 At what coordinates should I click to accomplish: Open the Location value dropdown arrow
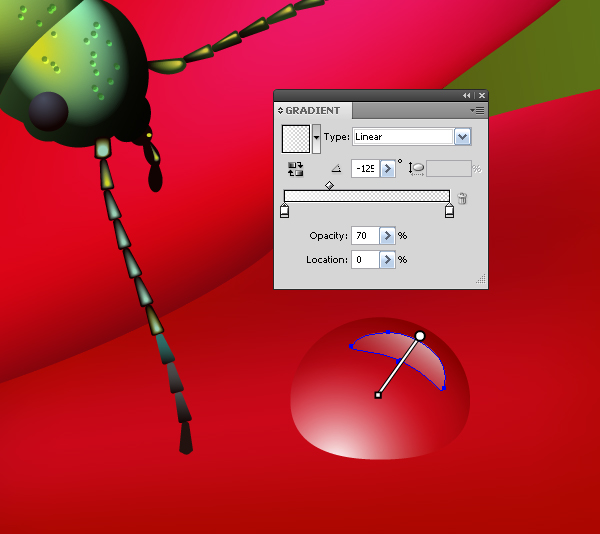tap(387, 260)
